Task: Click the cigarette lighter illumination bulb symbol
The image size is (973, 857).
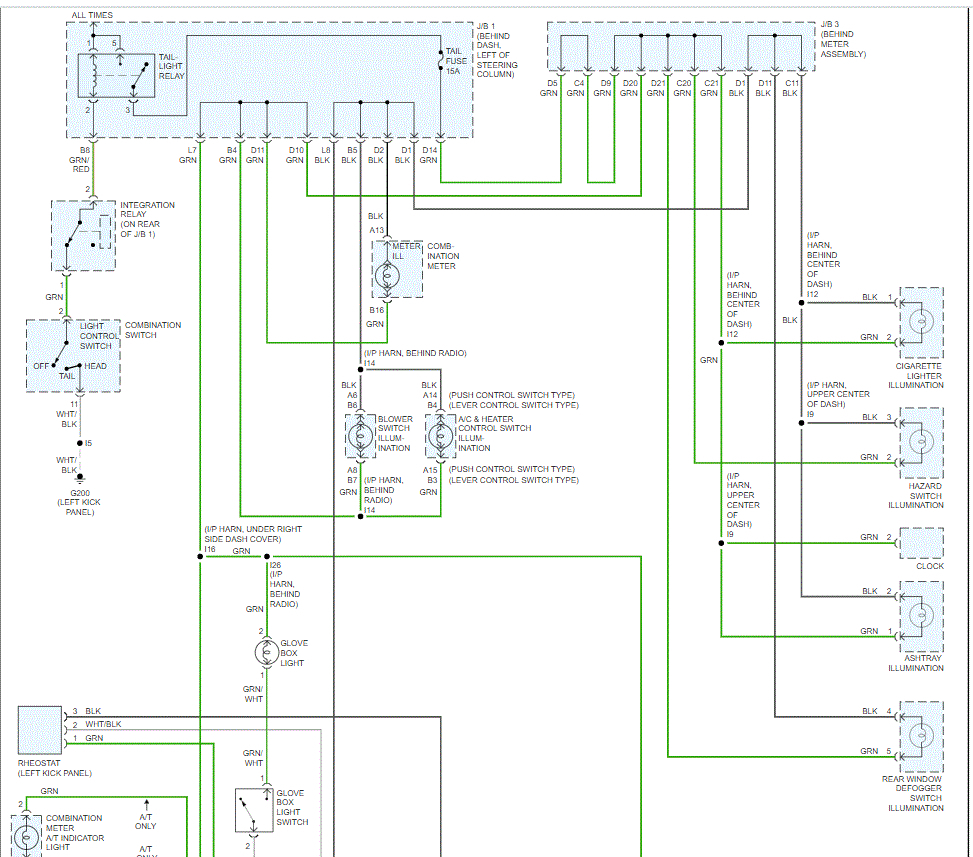Action: [921, 322]
